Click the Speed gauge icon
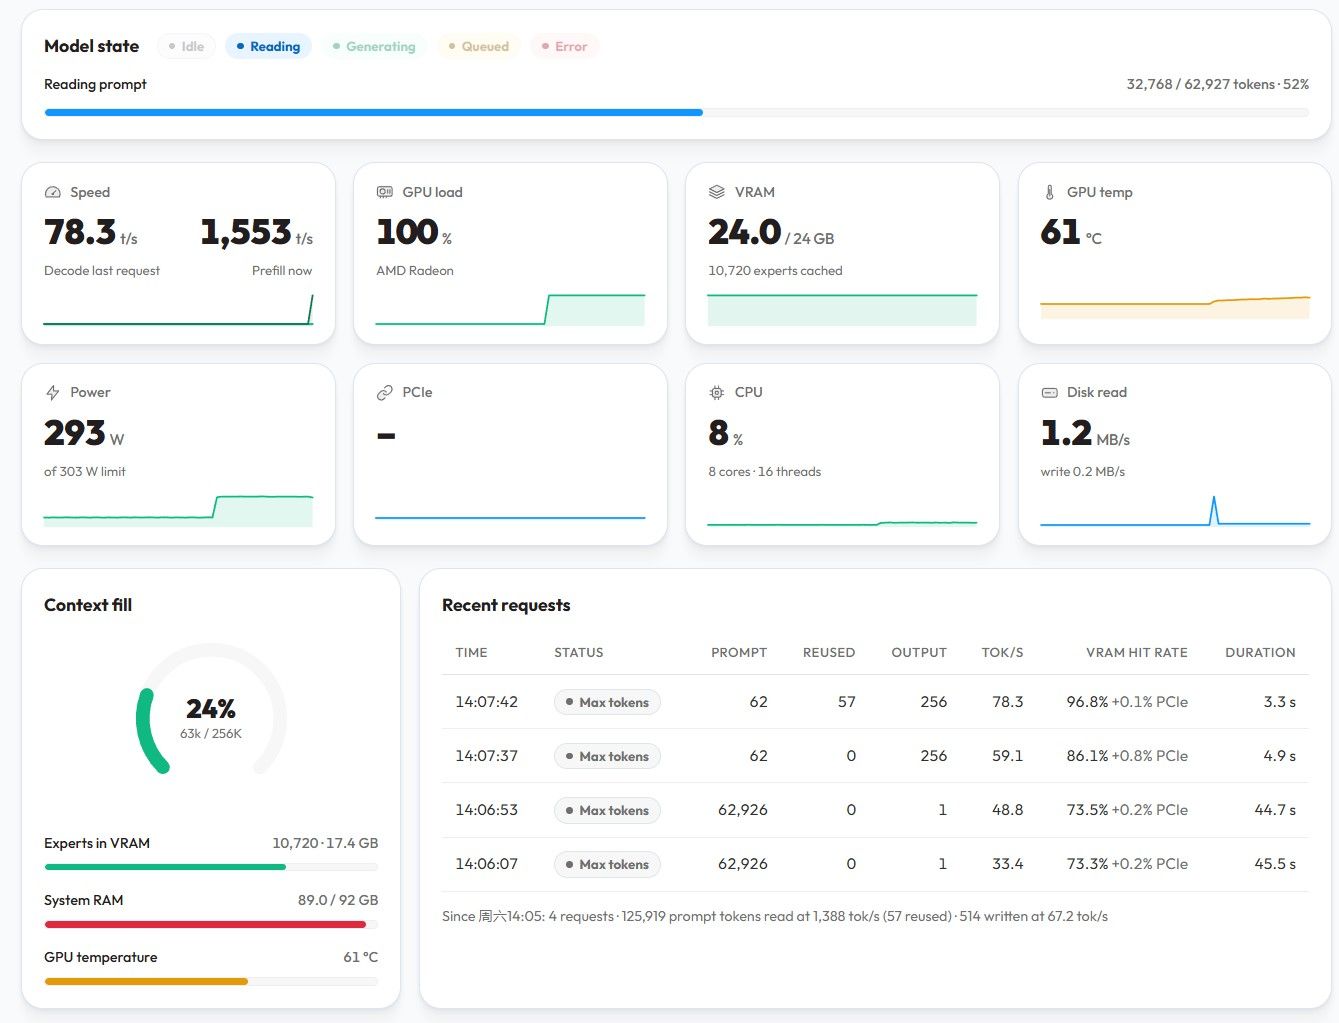 click(53, 192)
